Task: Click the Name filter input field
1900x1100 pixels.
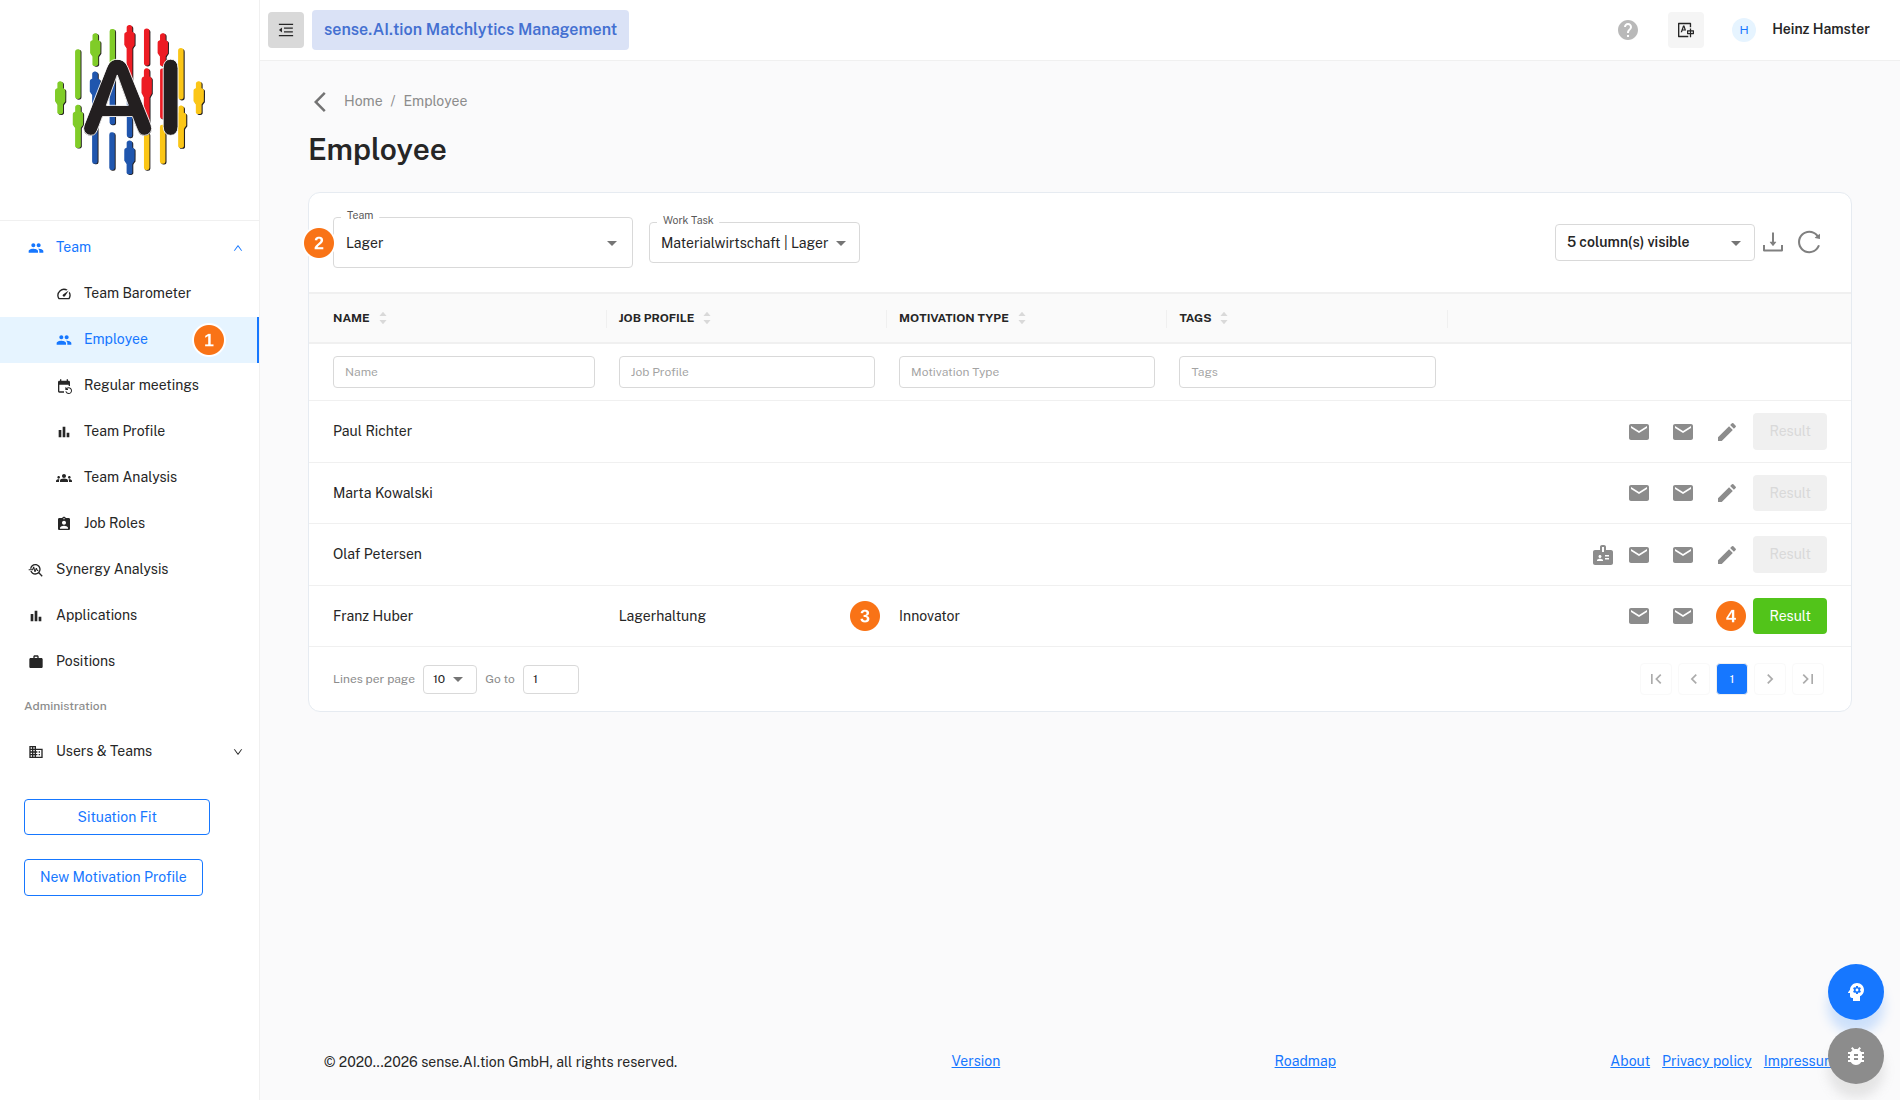Action: point(464,372)
